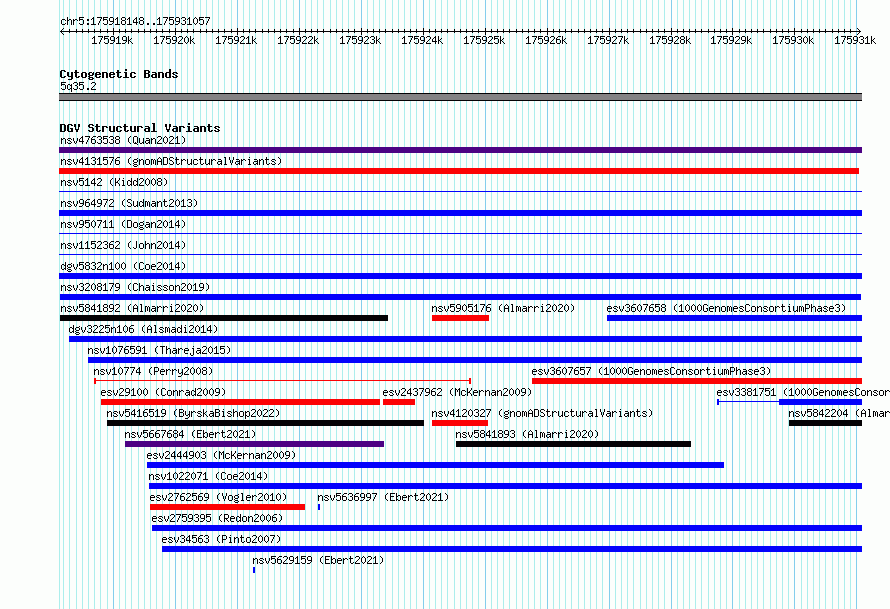Select the esv29100 (Conrad2009) label

[163, 392]
